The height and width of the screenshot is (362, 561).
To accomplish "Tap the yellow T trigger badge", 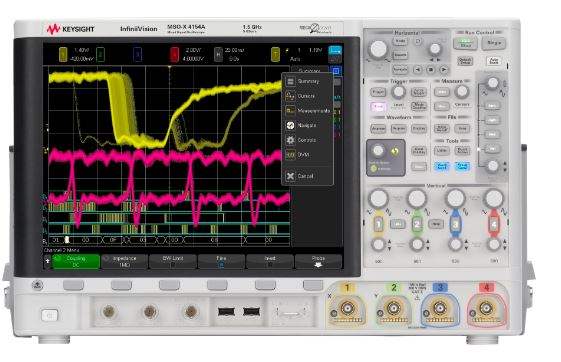I will coord(275,54).
